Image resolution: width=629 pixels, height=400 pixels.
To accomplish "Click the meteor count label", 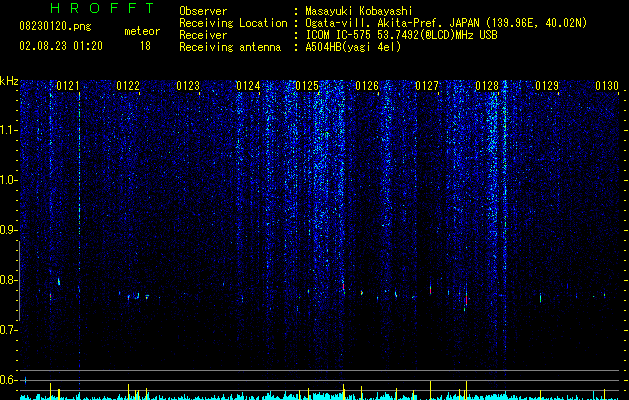I will pyautogui.click(x=142, y=31).
